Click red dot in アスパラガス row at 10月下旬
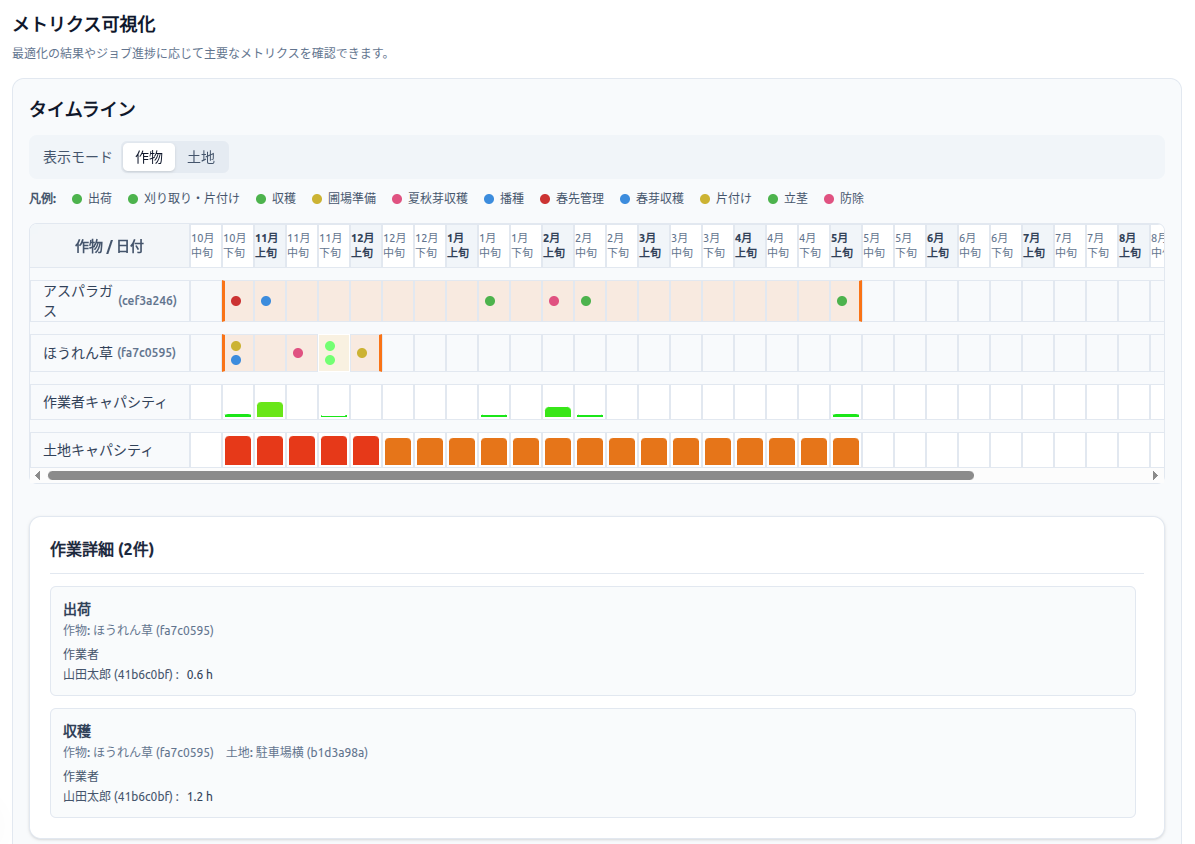This screenshot has width=1195, height=844. (236, 301)
